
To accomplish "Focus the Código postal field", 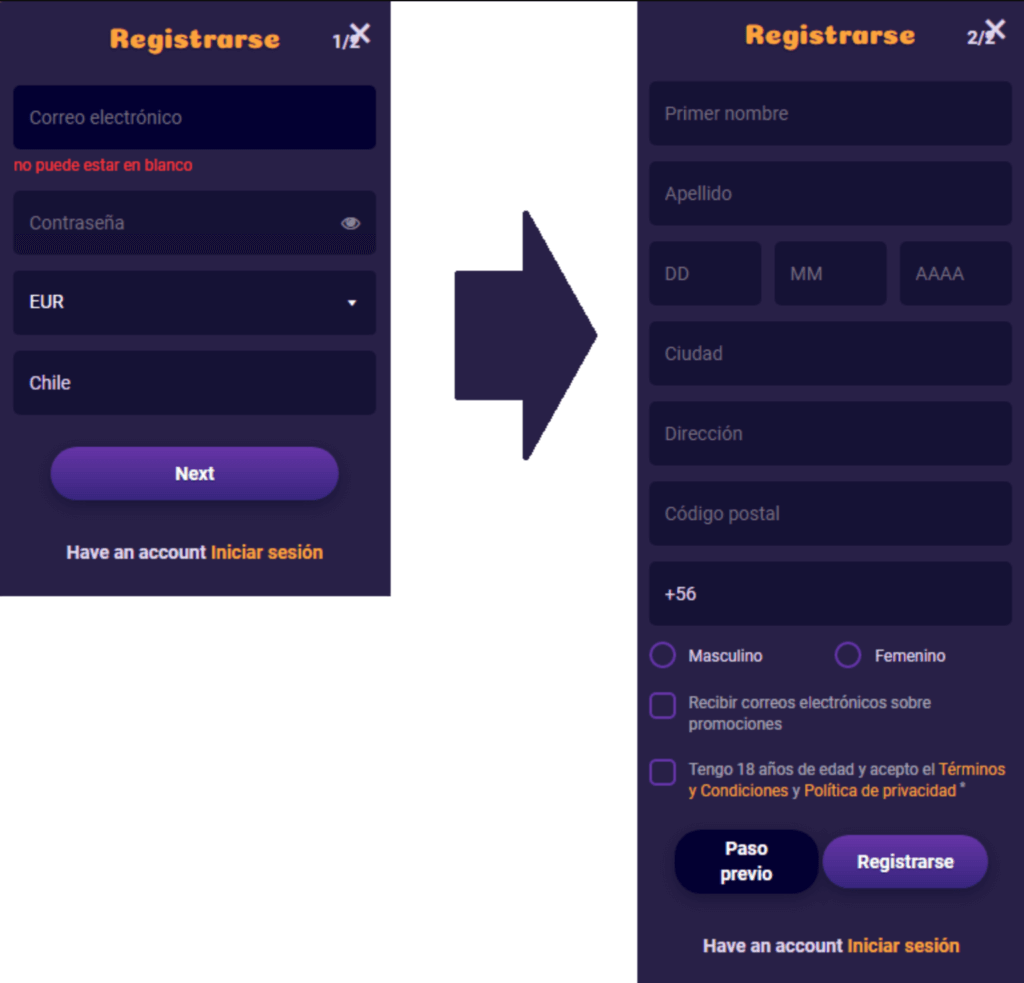I will [830, 514].
